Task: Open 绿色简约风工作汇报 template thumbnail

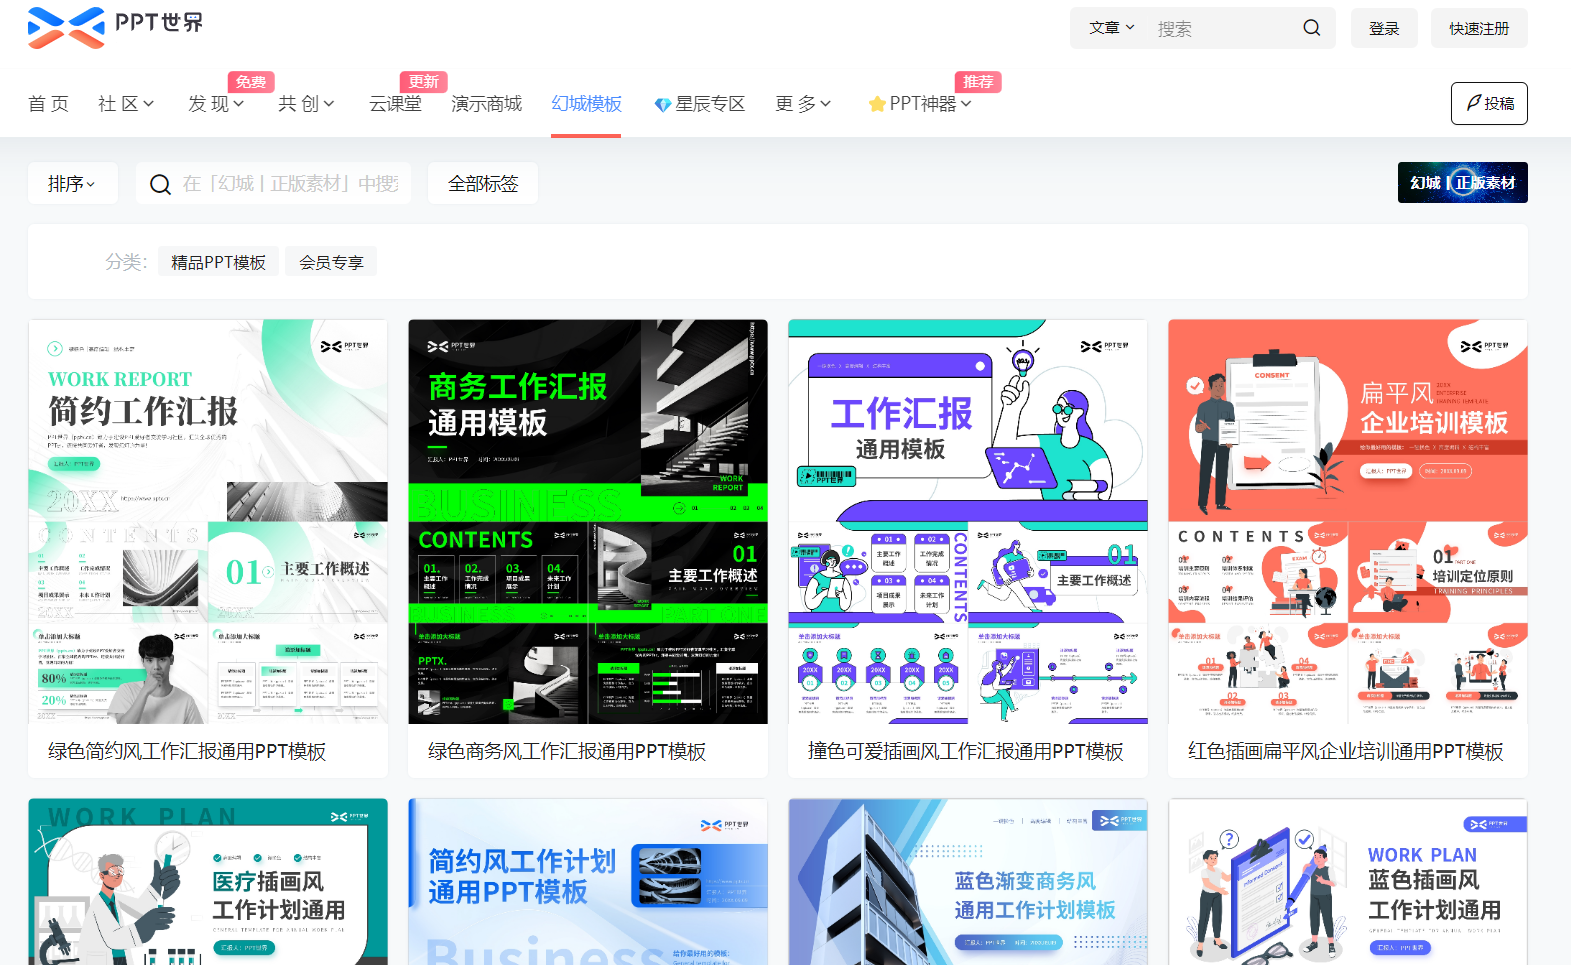Action: [208, 522]
